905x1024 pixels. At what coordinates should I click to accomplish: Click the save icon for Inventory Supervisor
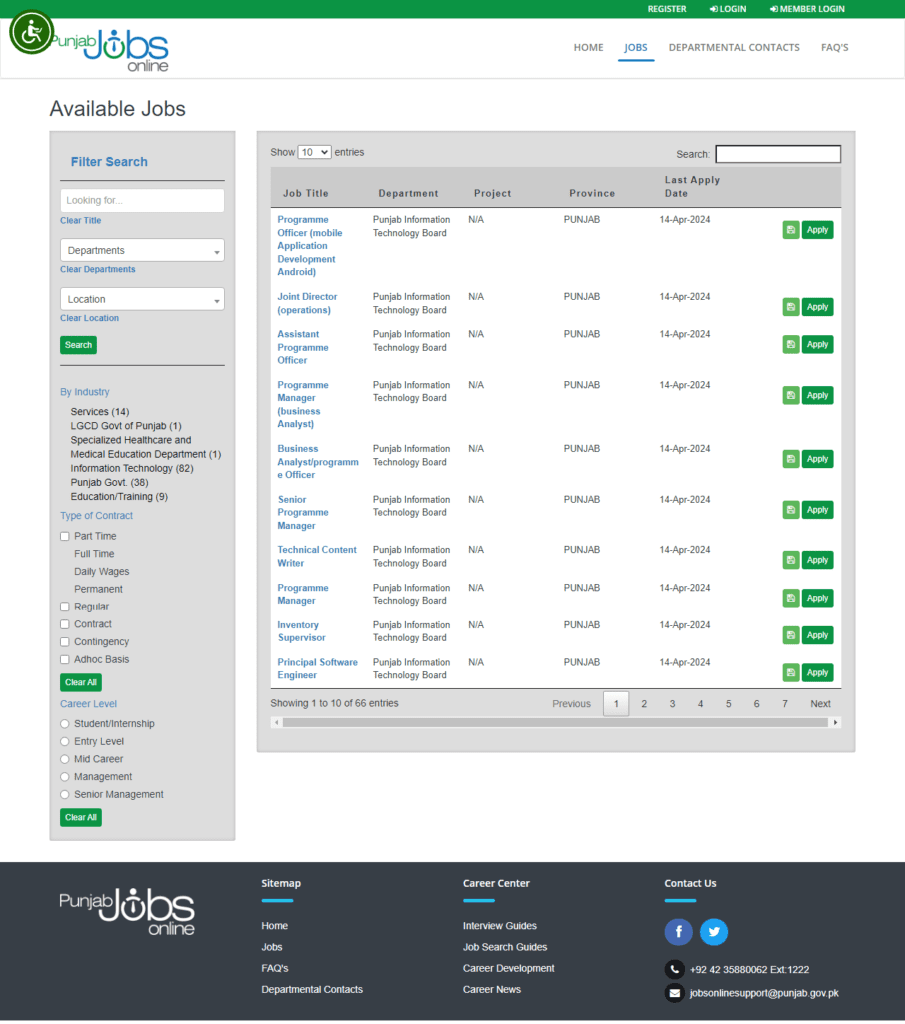point(791,635)
